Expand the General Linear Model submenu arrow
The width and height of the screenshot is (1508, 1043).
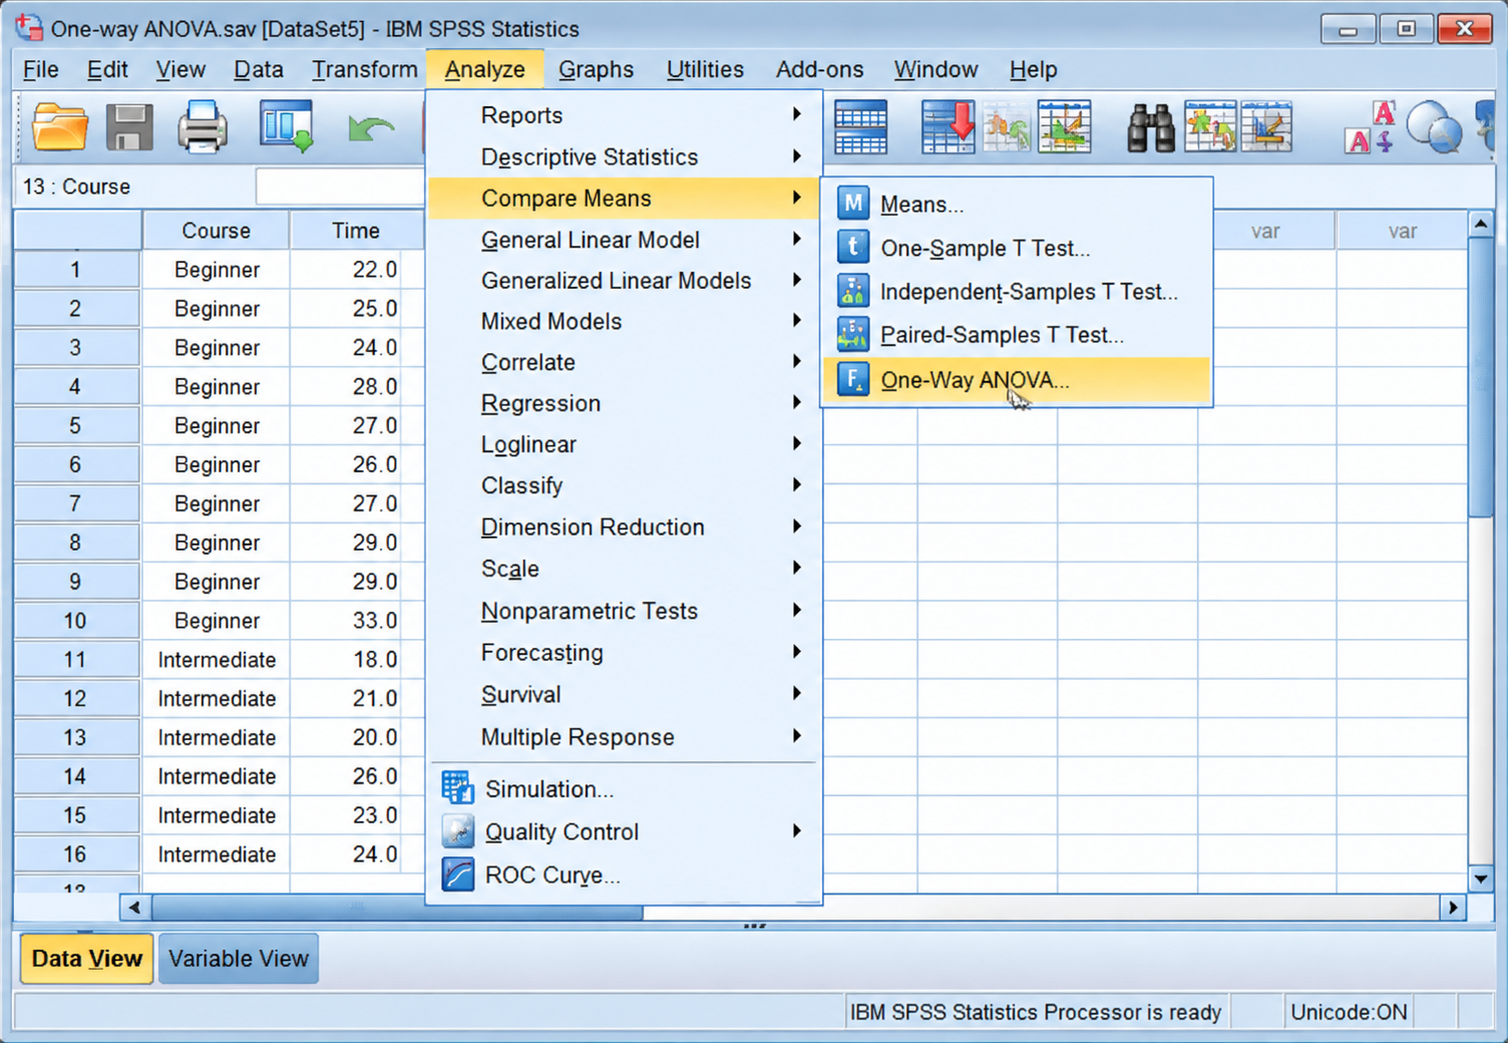coord(796,239)
